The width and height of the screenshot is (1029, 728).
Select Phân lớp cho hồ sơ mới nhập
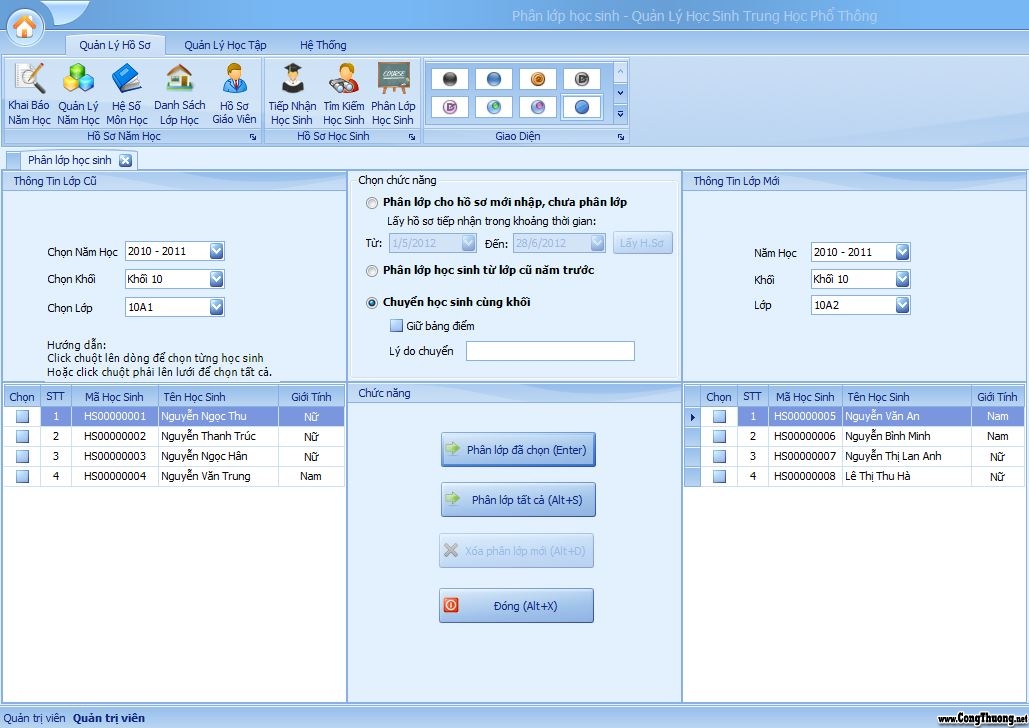click(371, 203)
